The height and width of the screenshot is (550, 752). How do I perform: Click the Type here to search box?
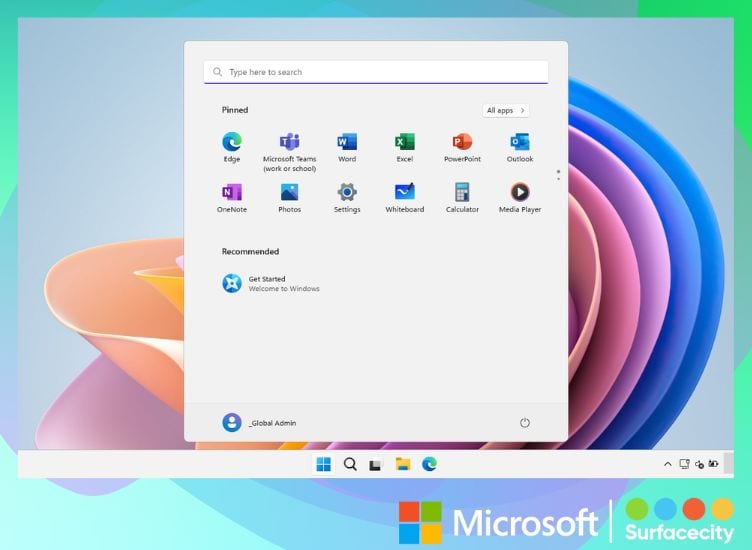coord(376,72)
